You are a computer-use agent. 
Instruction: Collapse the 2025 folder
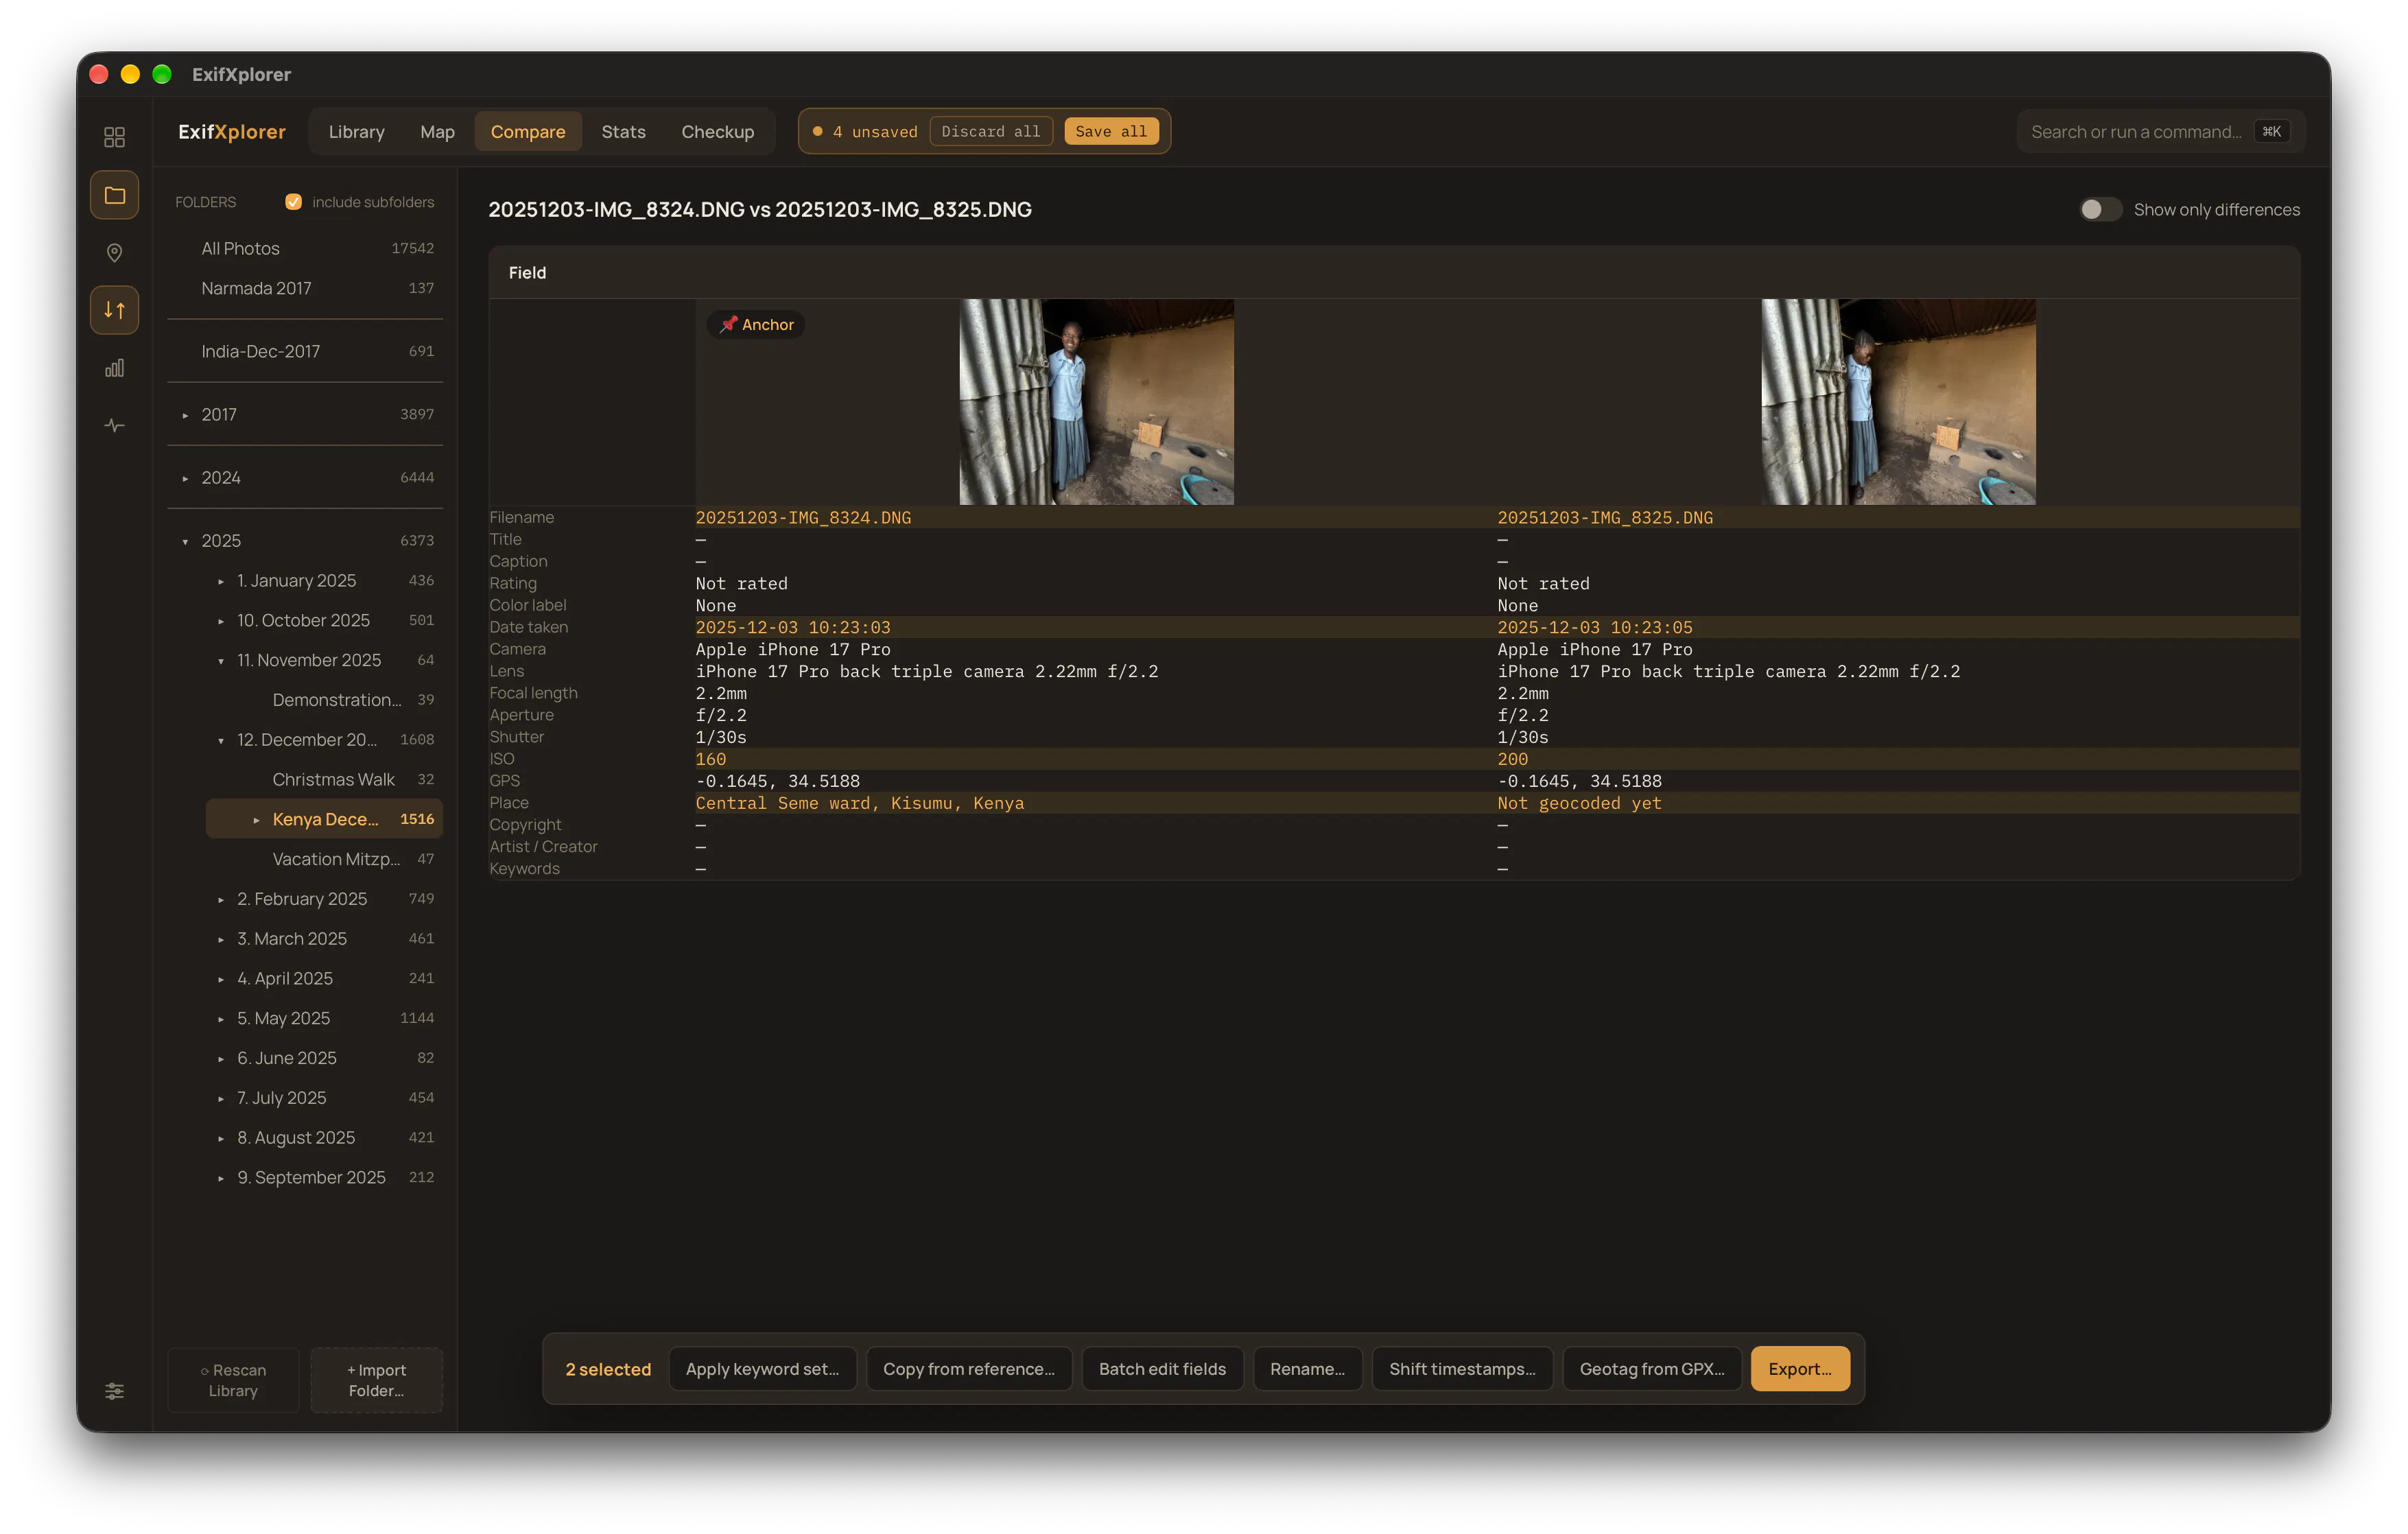click(184, 541)
